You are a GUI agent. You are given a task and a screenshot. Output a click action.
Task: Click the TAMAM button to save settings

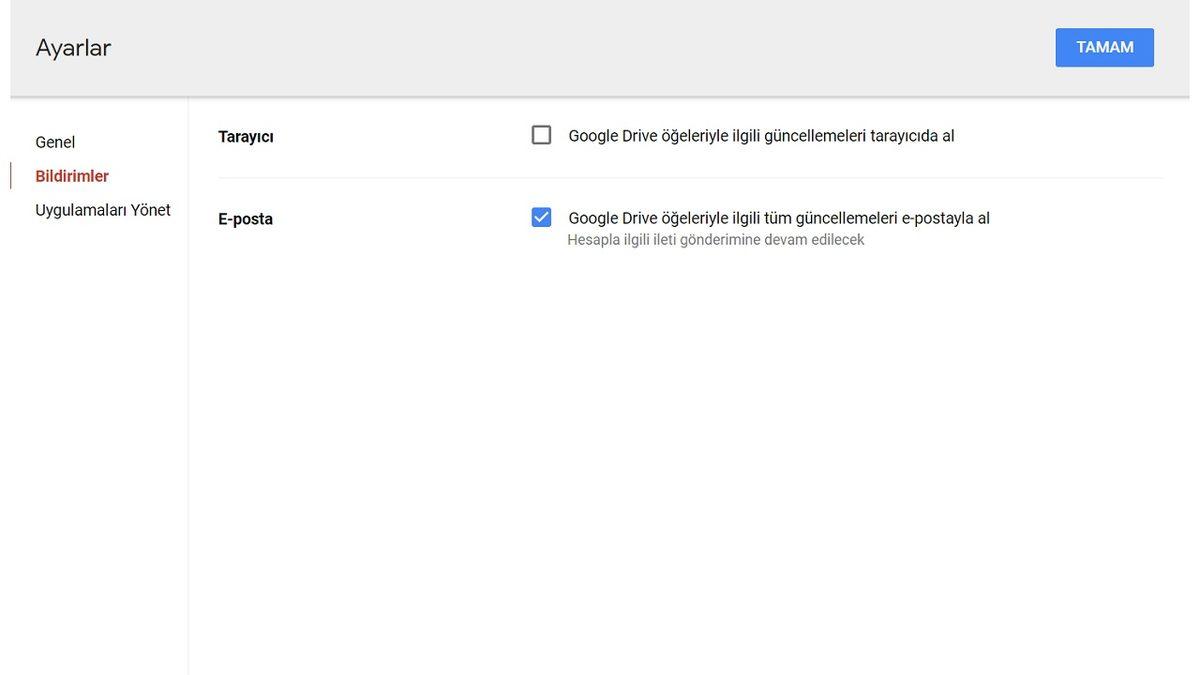[x=1104, y=44]
